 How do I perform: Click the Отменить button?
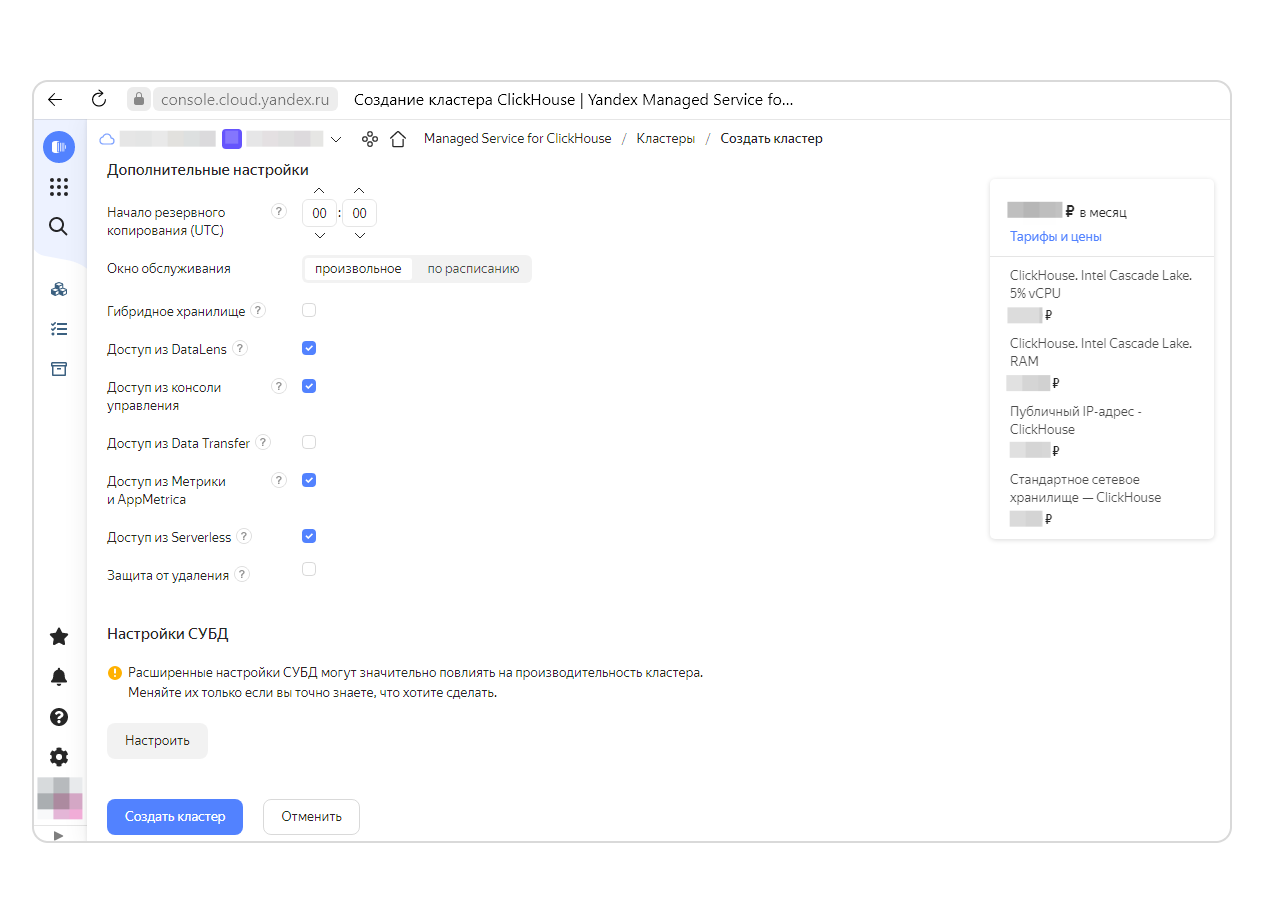pyautogui.click(x=311, y=817)
